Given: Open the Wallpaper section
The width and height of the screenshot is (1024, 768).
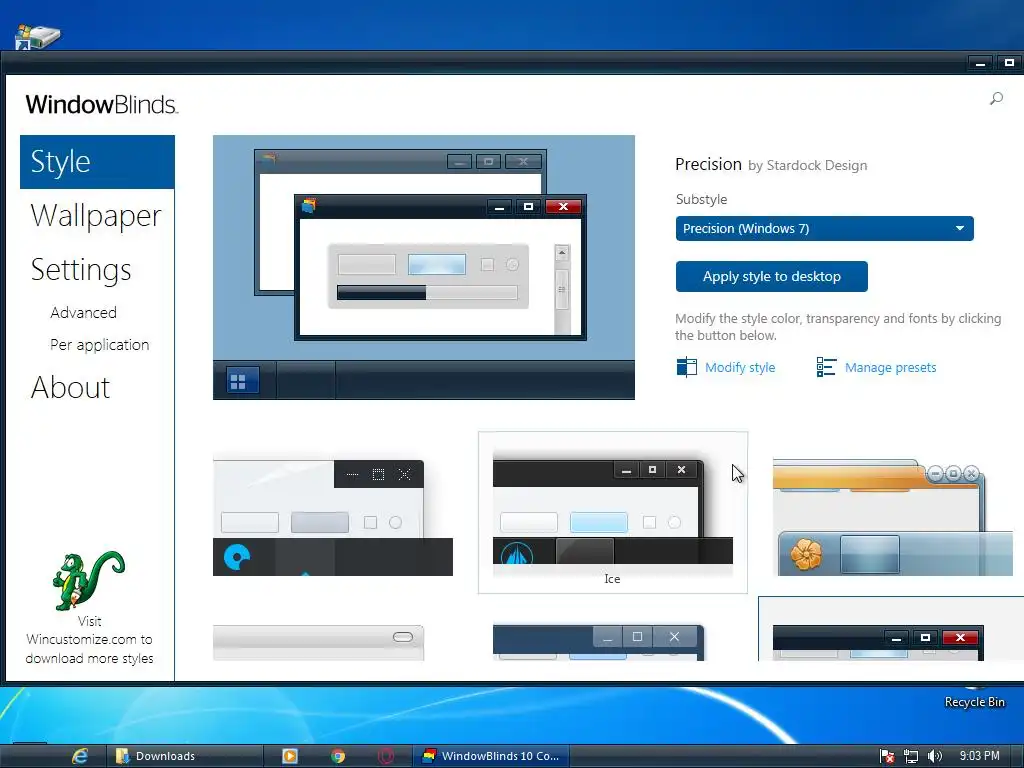Looking at the screenshot, I should pos(96,216).
